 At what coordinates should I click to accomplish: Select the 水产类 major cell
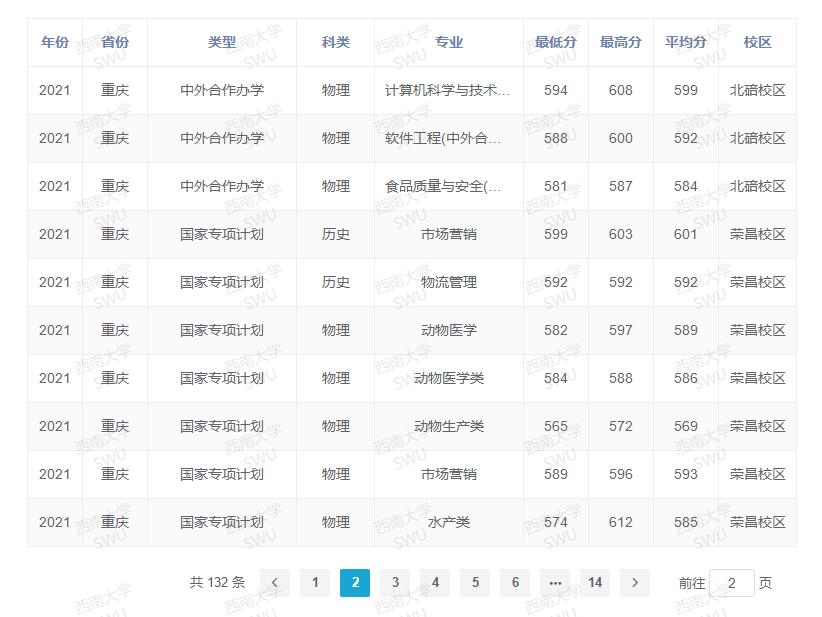coord(447,522)
